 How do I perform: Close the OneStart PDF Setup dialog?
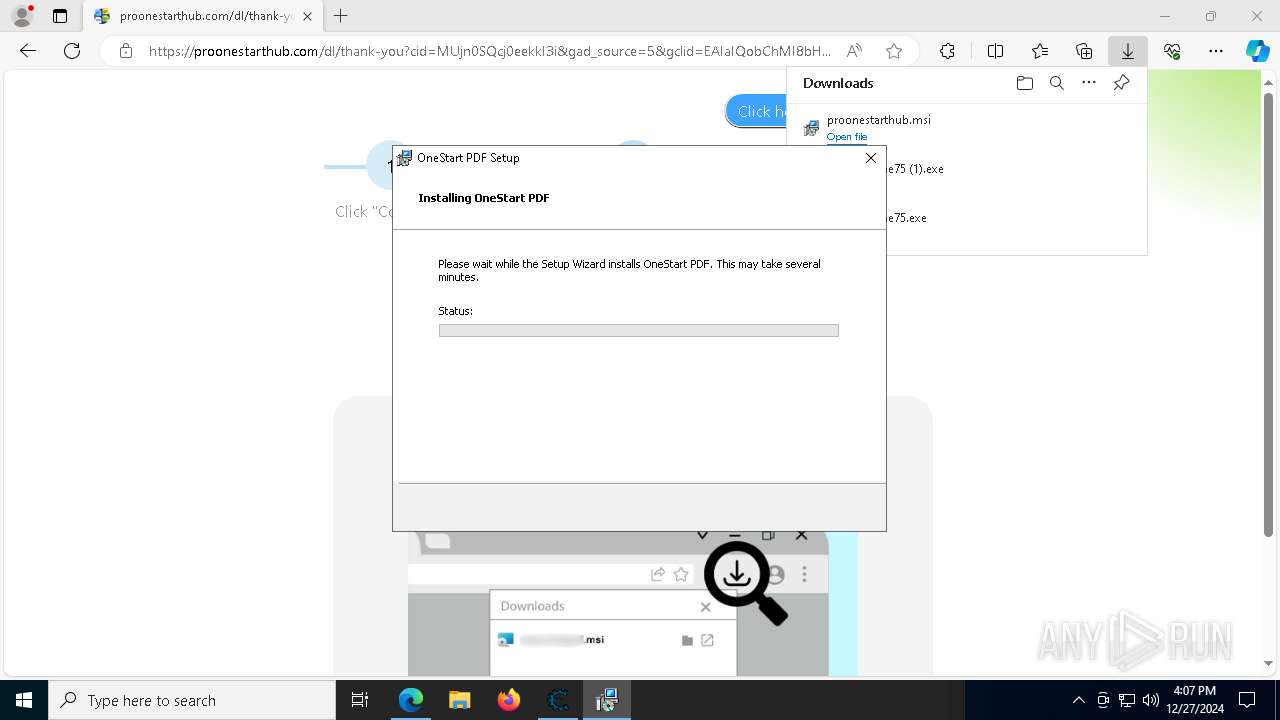click(x=870, y=158)
